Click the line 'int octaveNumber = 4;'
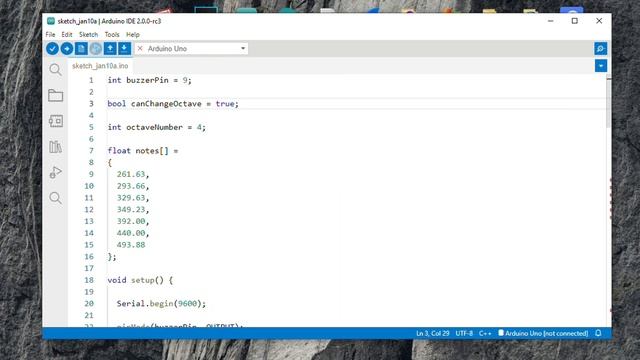The image size is (640, 360). coord(157,127)
